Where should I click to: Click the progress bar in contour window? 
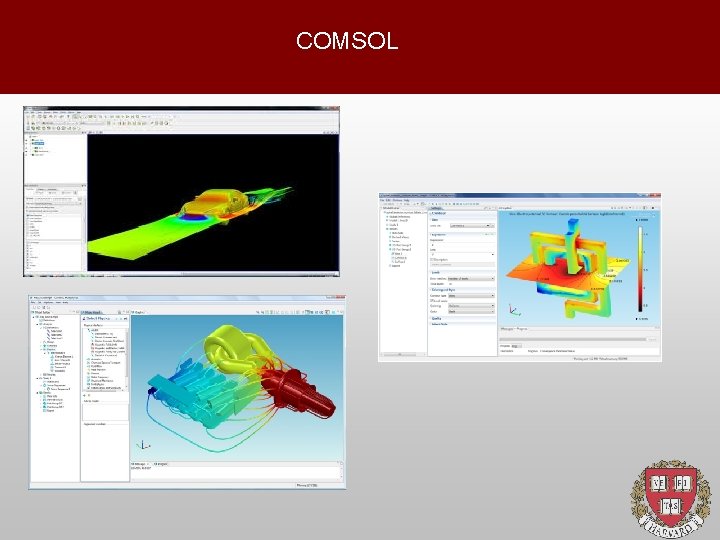click(573, 339)
